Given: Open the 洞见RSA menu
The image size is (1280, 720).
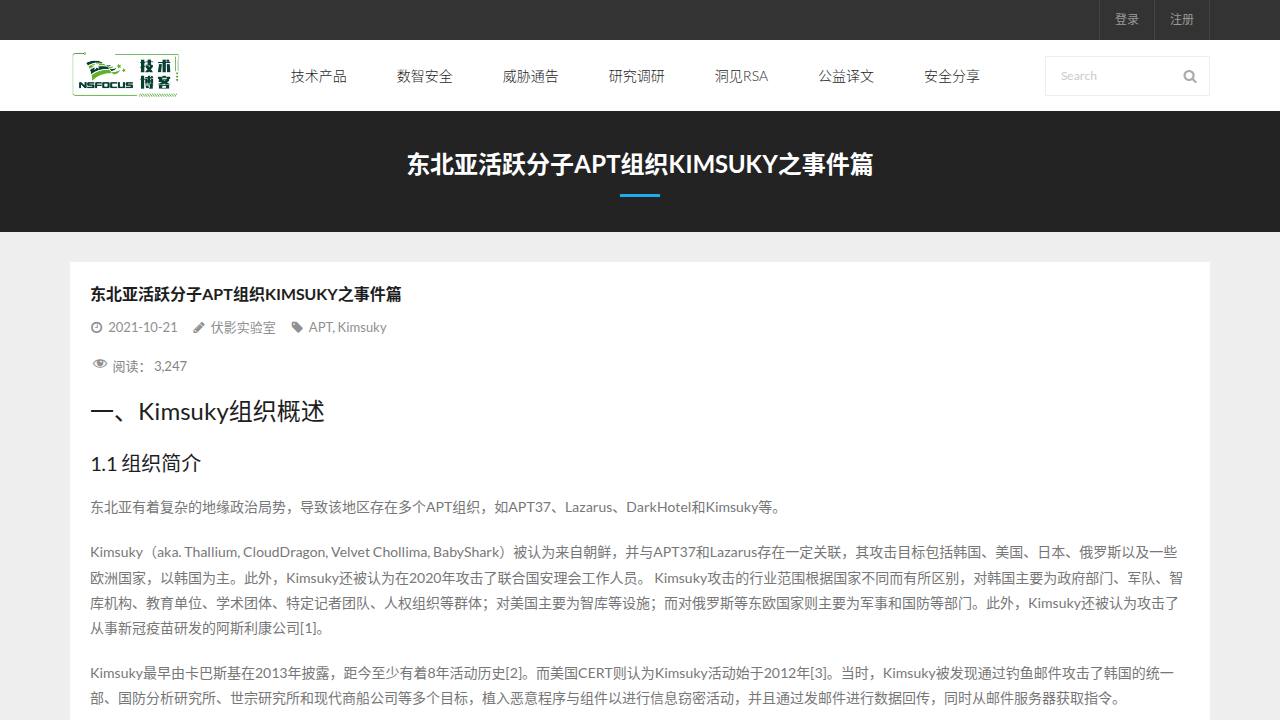Looking at the screenshot, I should point(741,76).
